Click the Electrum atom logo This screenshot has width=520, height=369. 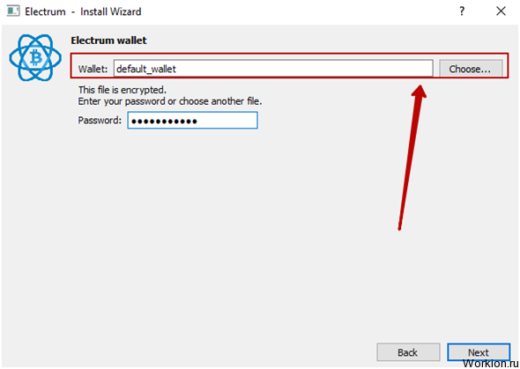(35, 58)
